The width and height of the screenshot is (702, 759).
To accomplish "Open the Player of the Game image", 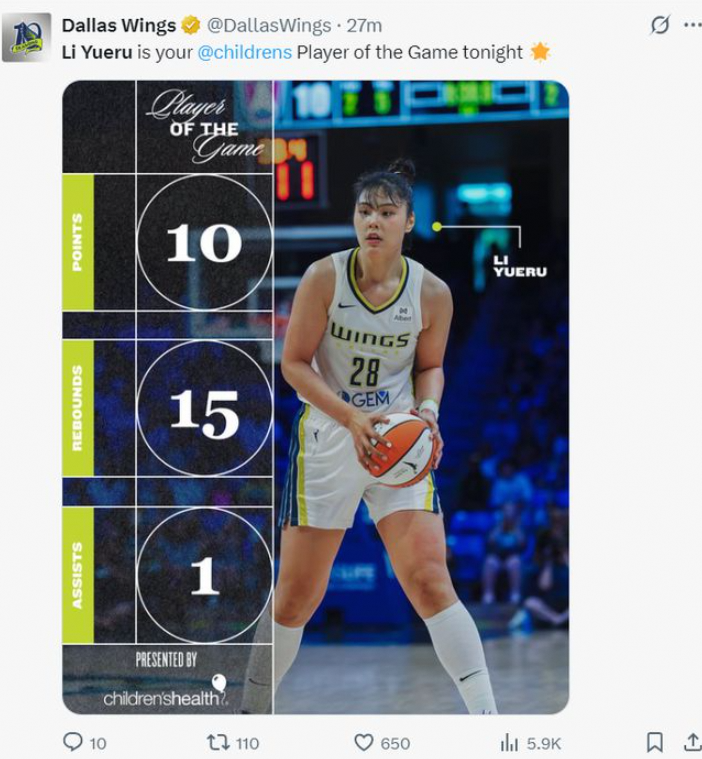I will [316, 397].
